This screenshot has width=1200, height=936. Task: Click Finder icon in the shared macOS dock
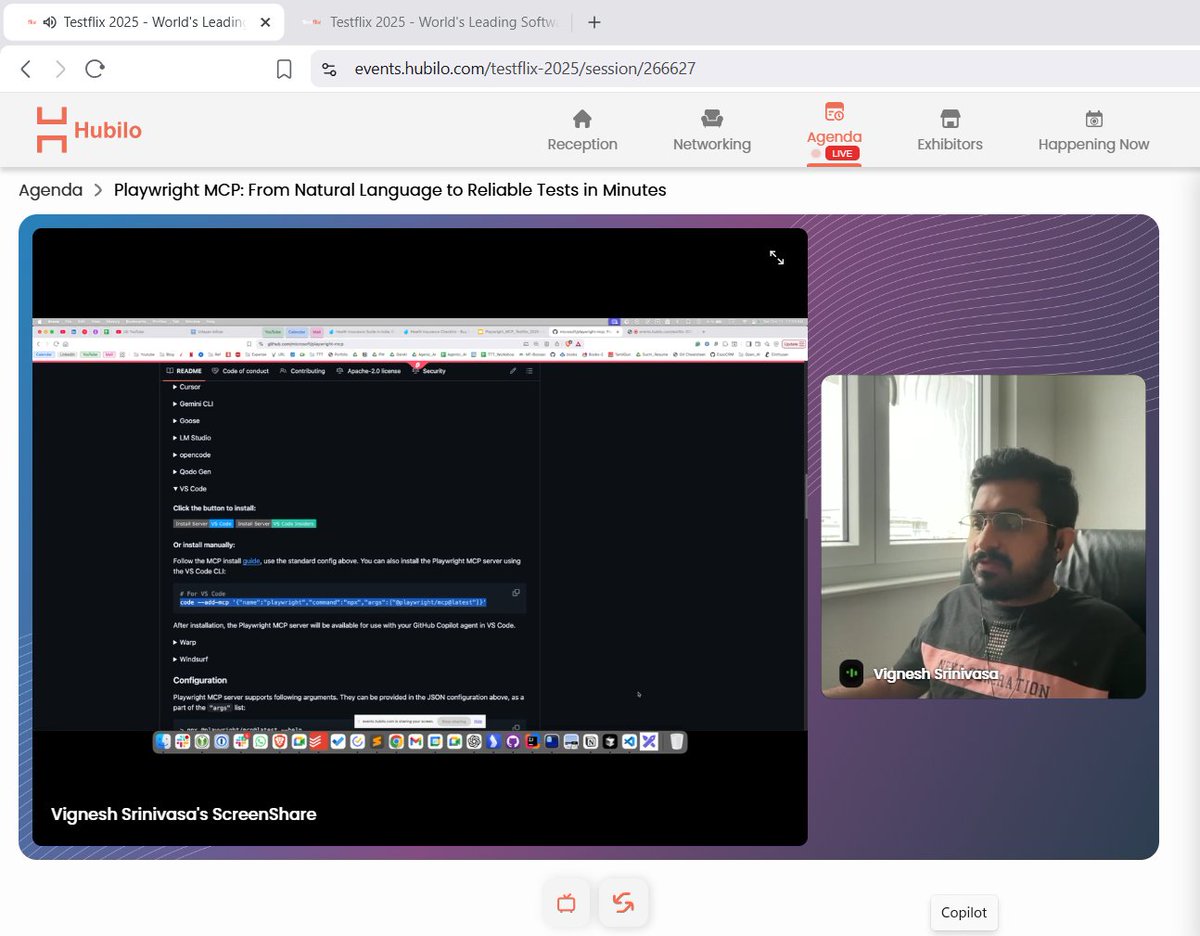[x=163, y=741]
